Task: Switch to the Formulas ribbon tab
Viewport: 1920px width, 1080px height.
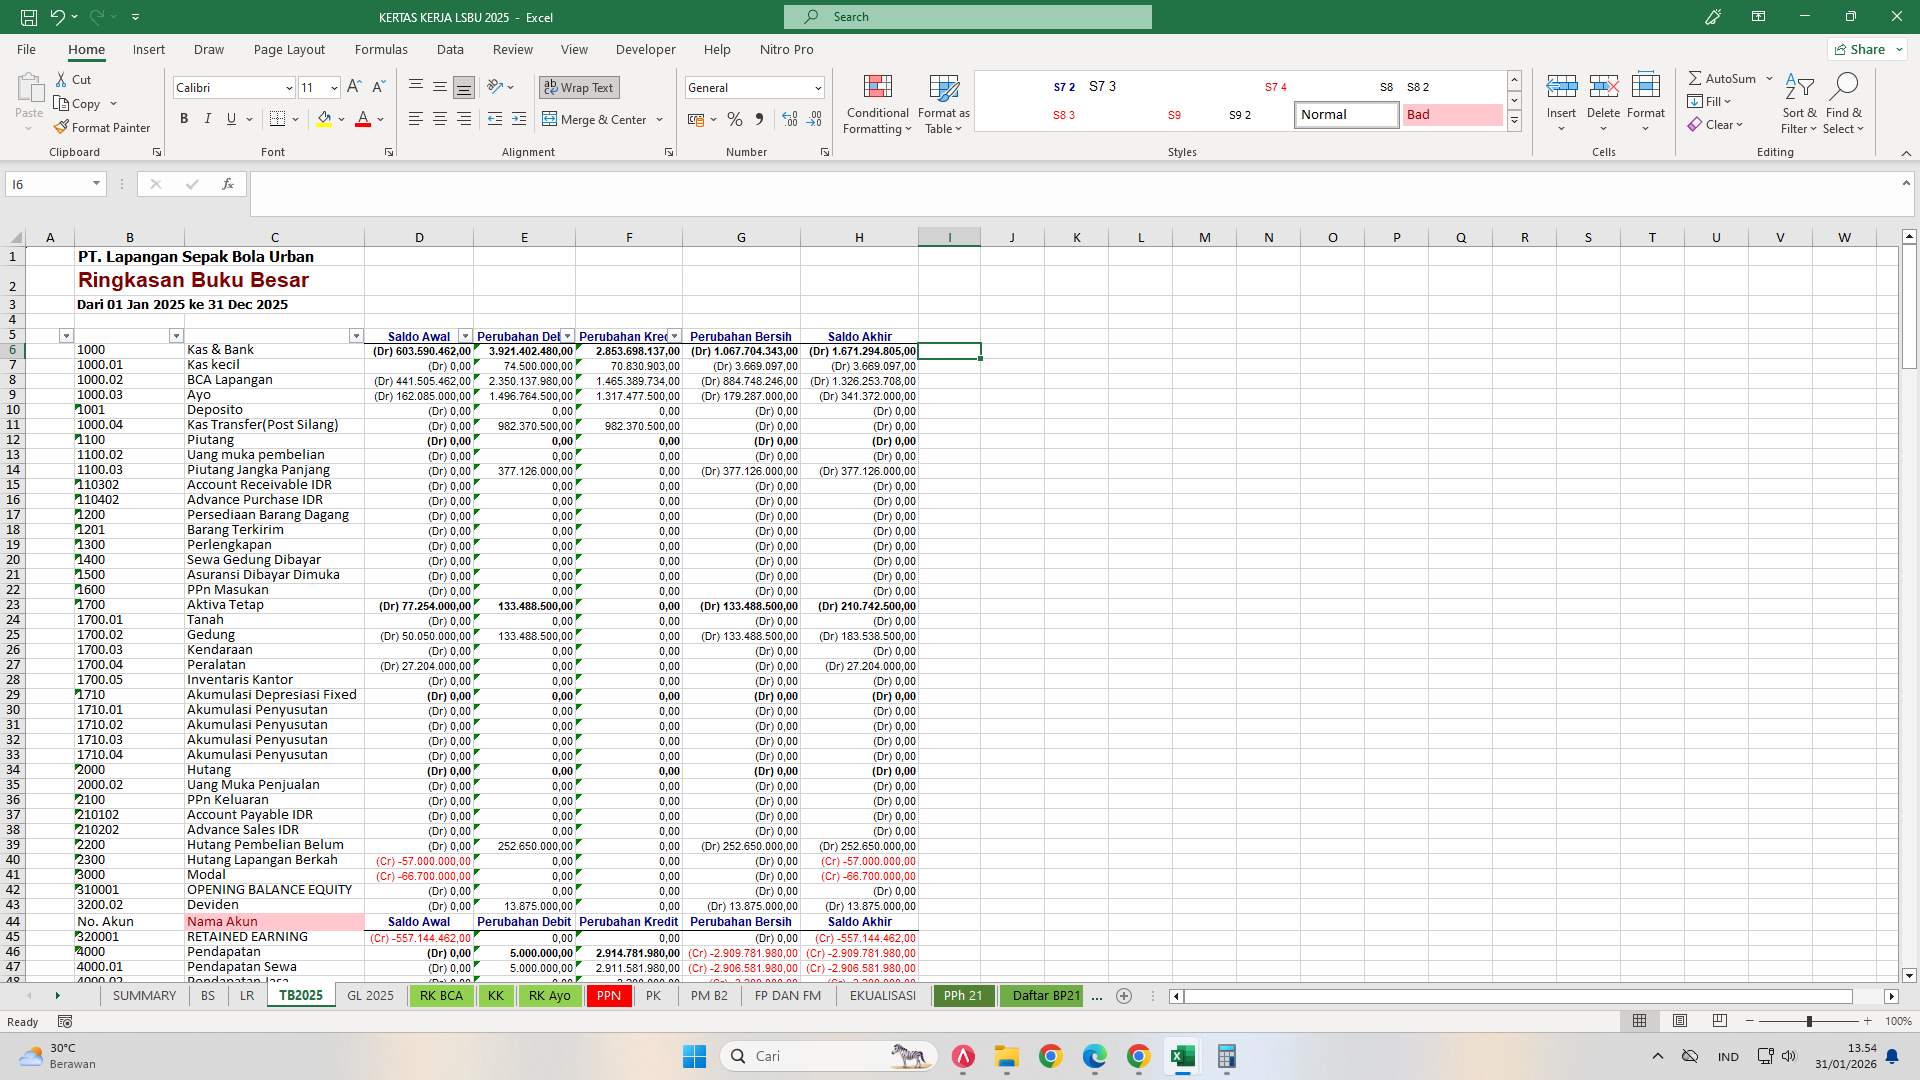Action: [381, 49]
